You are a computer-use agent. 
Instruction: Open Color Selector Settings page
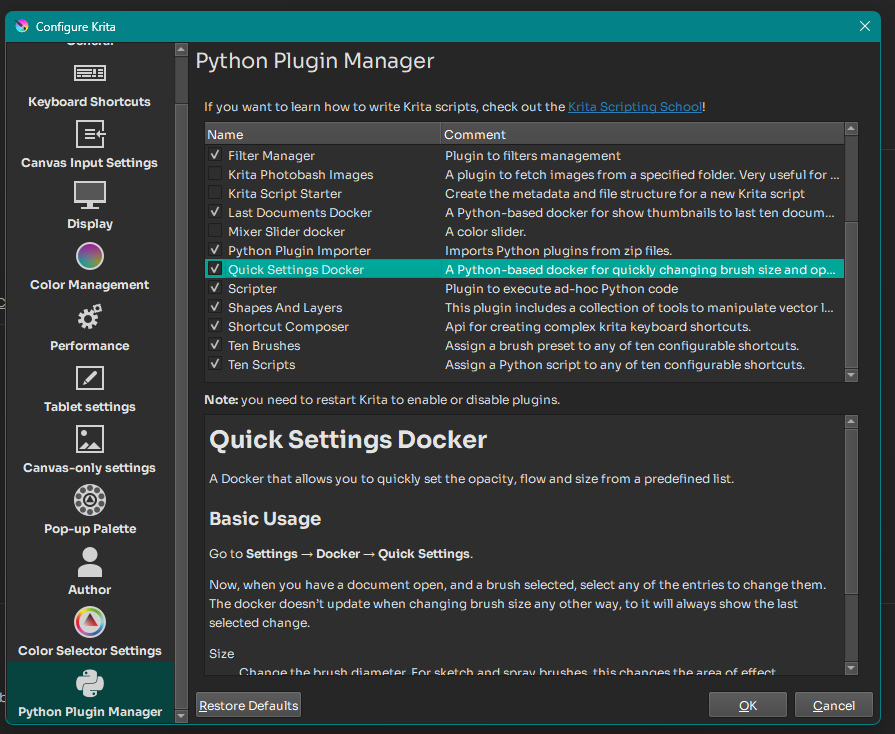click(x=90, y=634)
